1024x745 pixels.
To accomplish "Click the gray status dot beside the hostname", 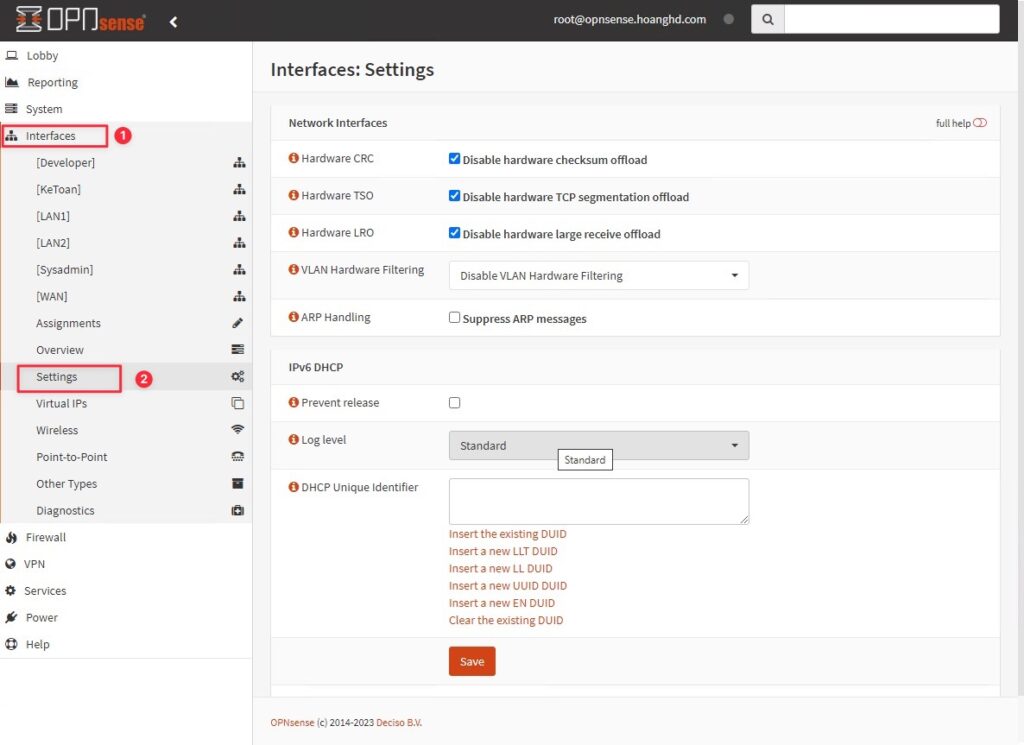I will (729, 19).
